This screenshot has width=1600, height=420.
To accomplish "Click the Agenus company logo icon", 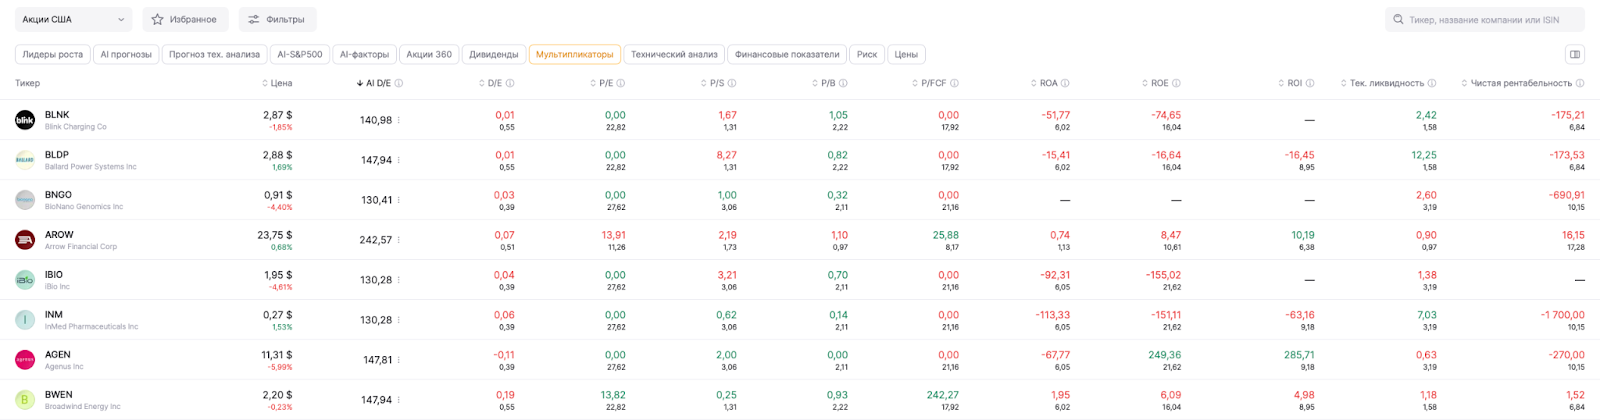I will (25, 360).
